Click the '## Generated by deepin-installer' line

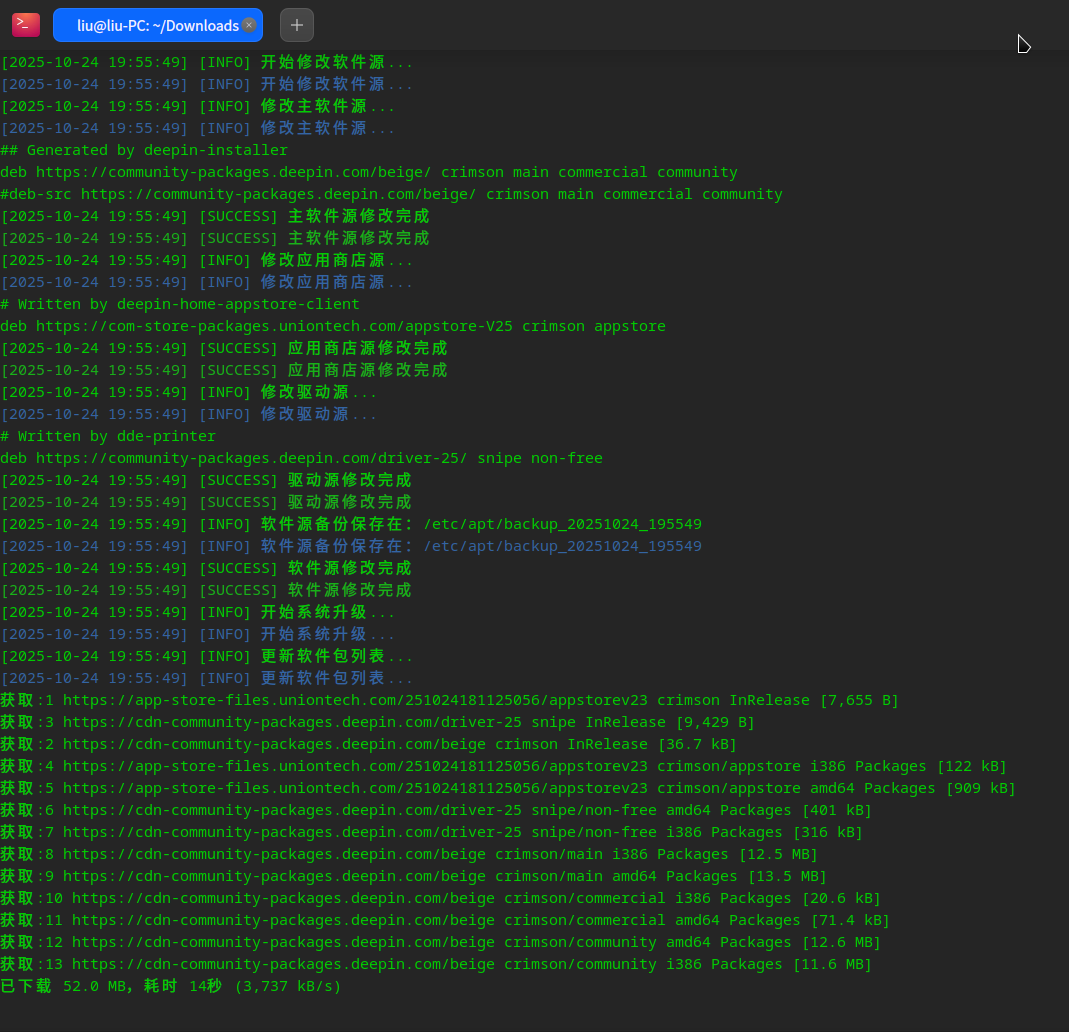click(144, 150)
